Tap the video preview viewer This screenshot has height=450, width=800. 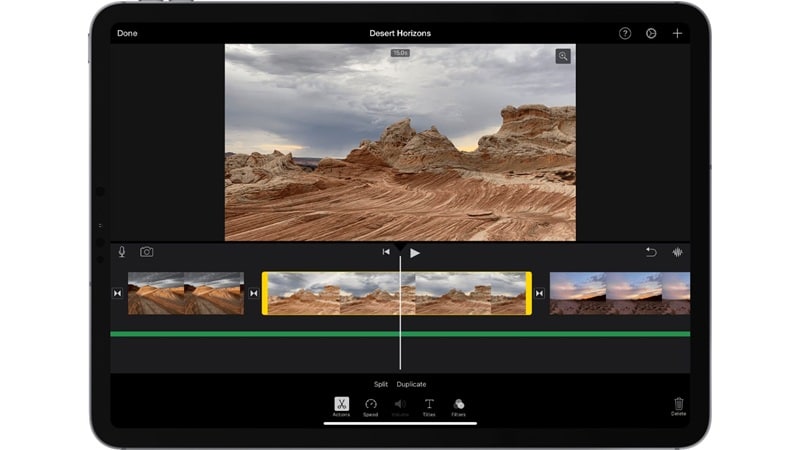click(x=400, y=142)
